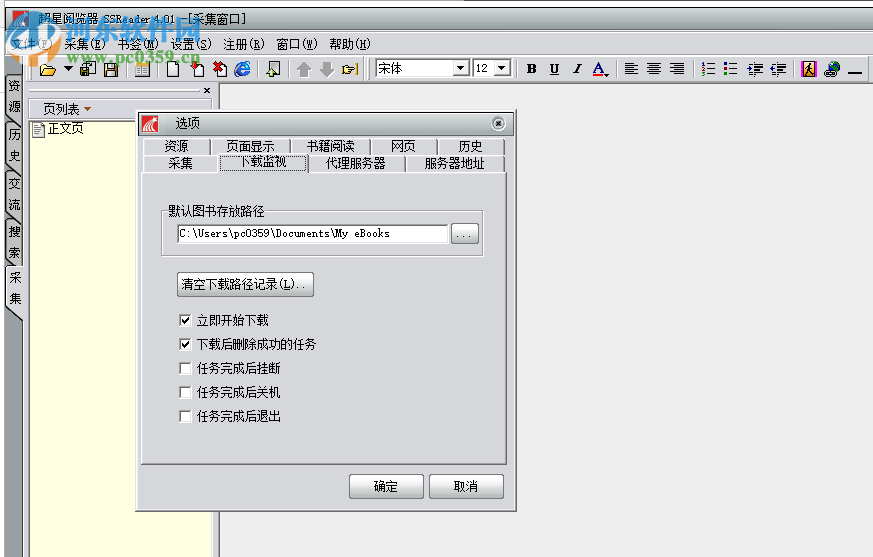Switch to the 代理服务器 tab
Image resolution: width=873 pixels, height=557 pixels.
[x=356, y=163]
